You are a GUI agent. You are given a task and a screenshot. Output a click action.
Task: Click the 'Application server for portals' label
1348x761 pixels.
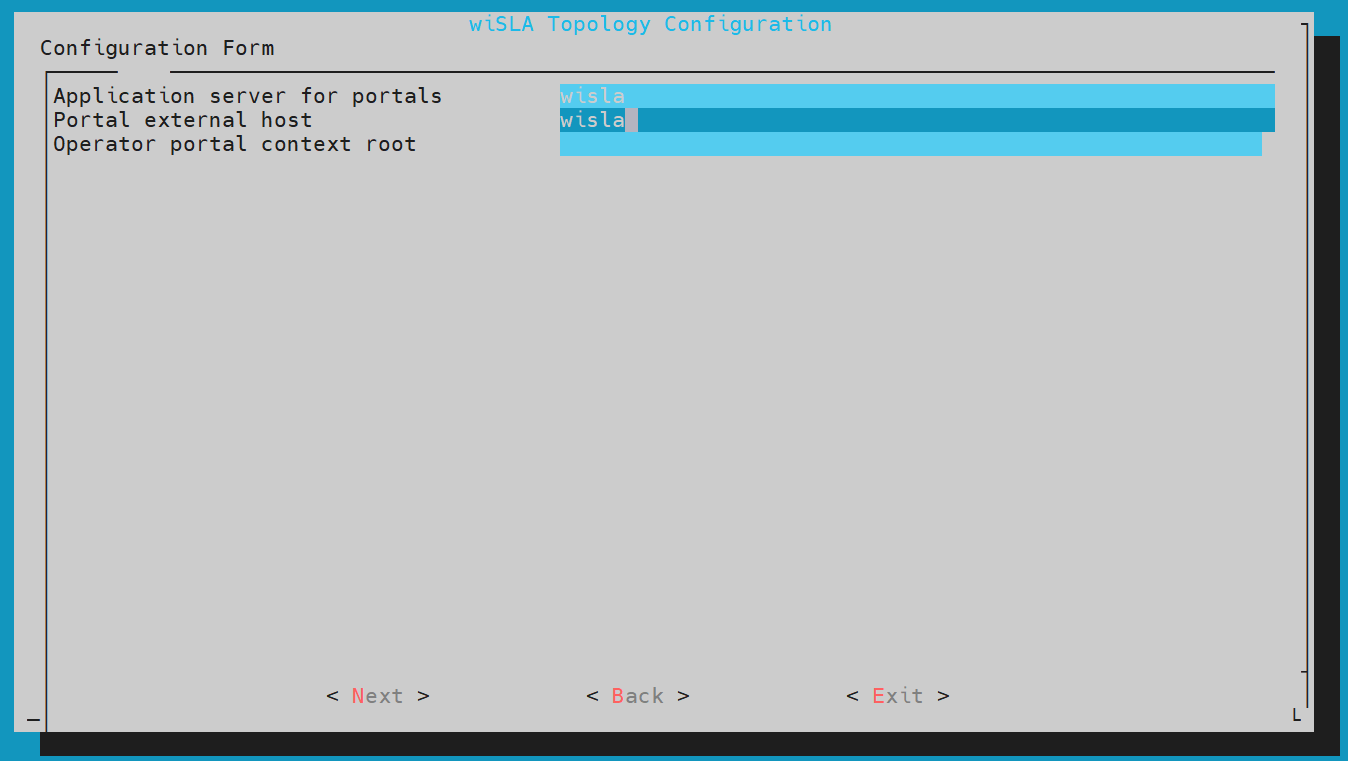[x=248, y=96]
